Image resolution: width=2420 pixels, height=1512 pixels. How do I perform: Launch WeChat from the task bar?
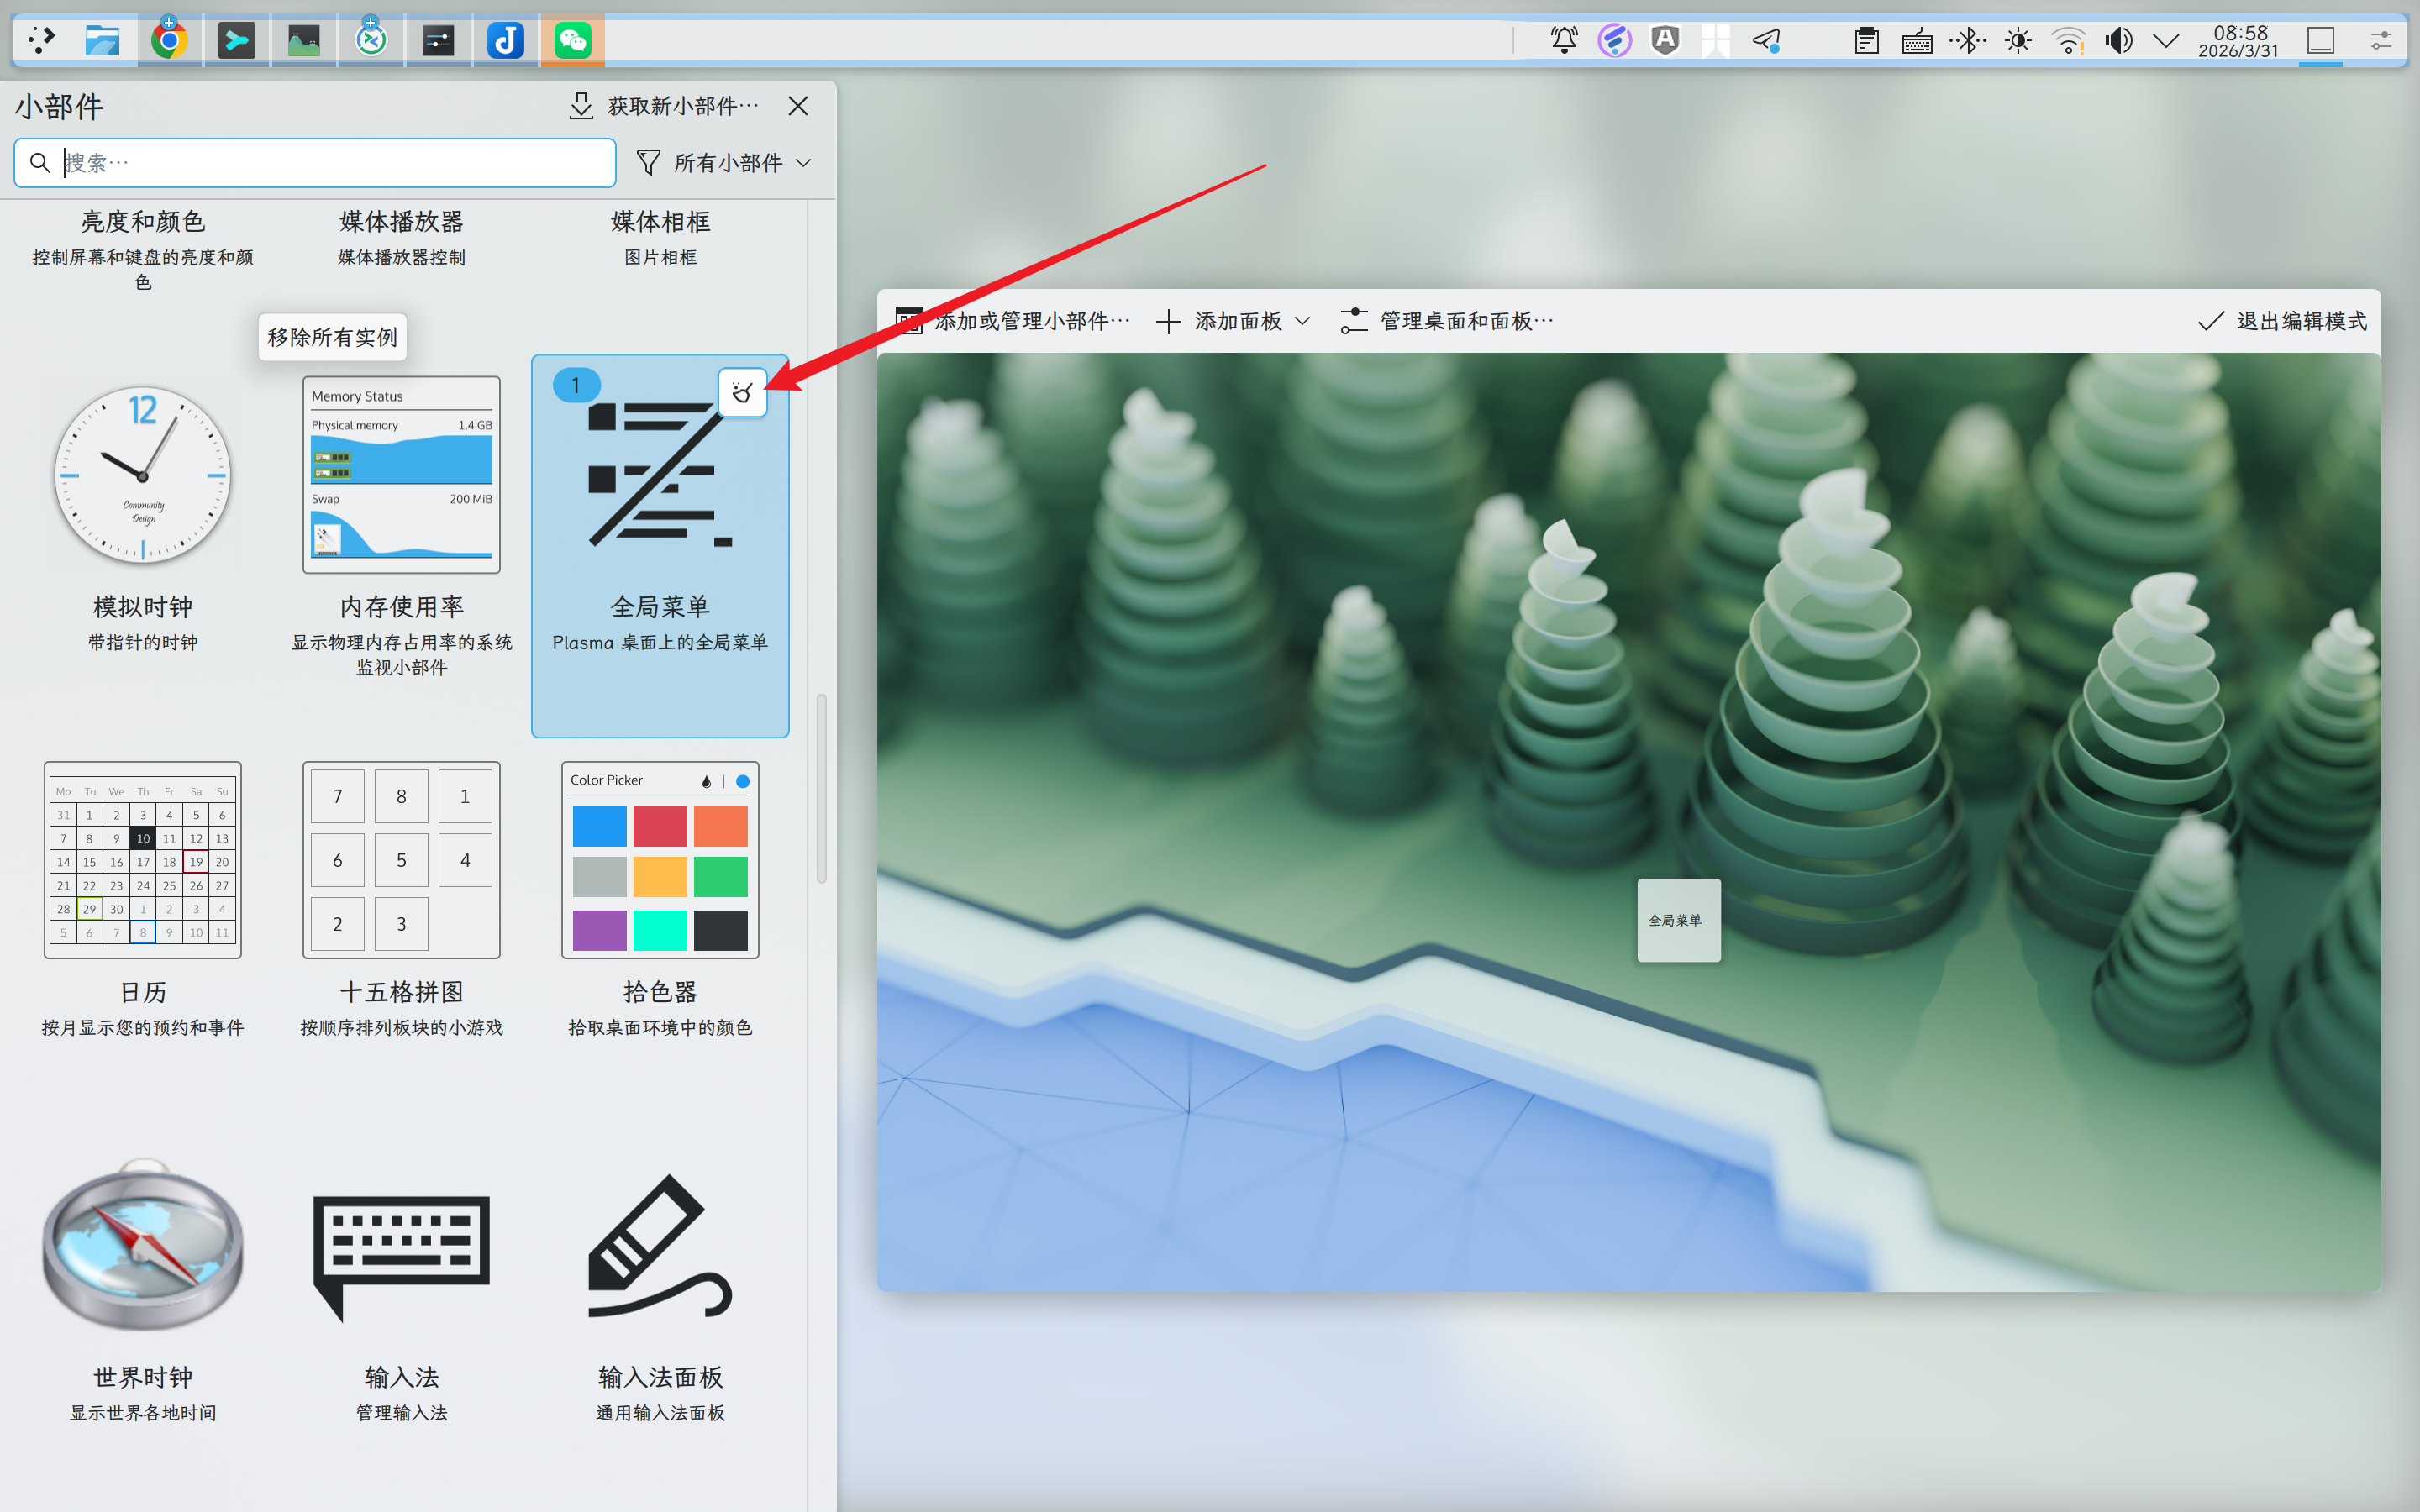[572, 40]
